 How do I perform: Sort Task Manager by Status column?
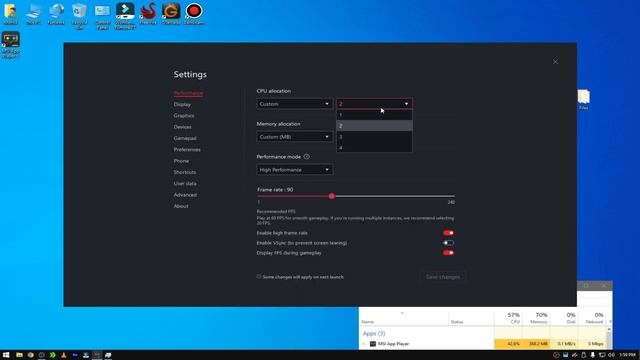(x=471, y=318)
